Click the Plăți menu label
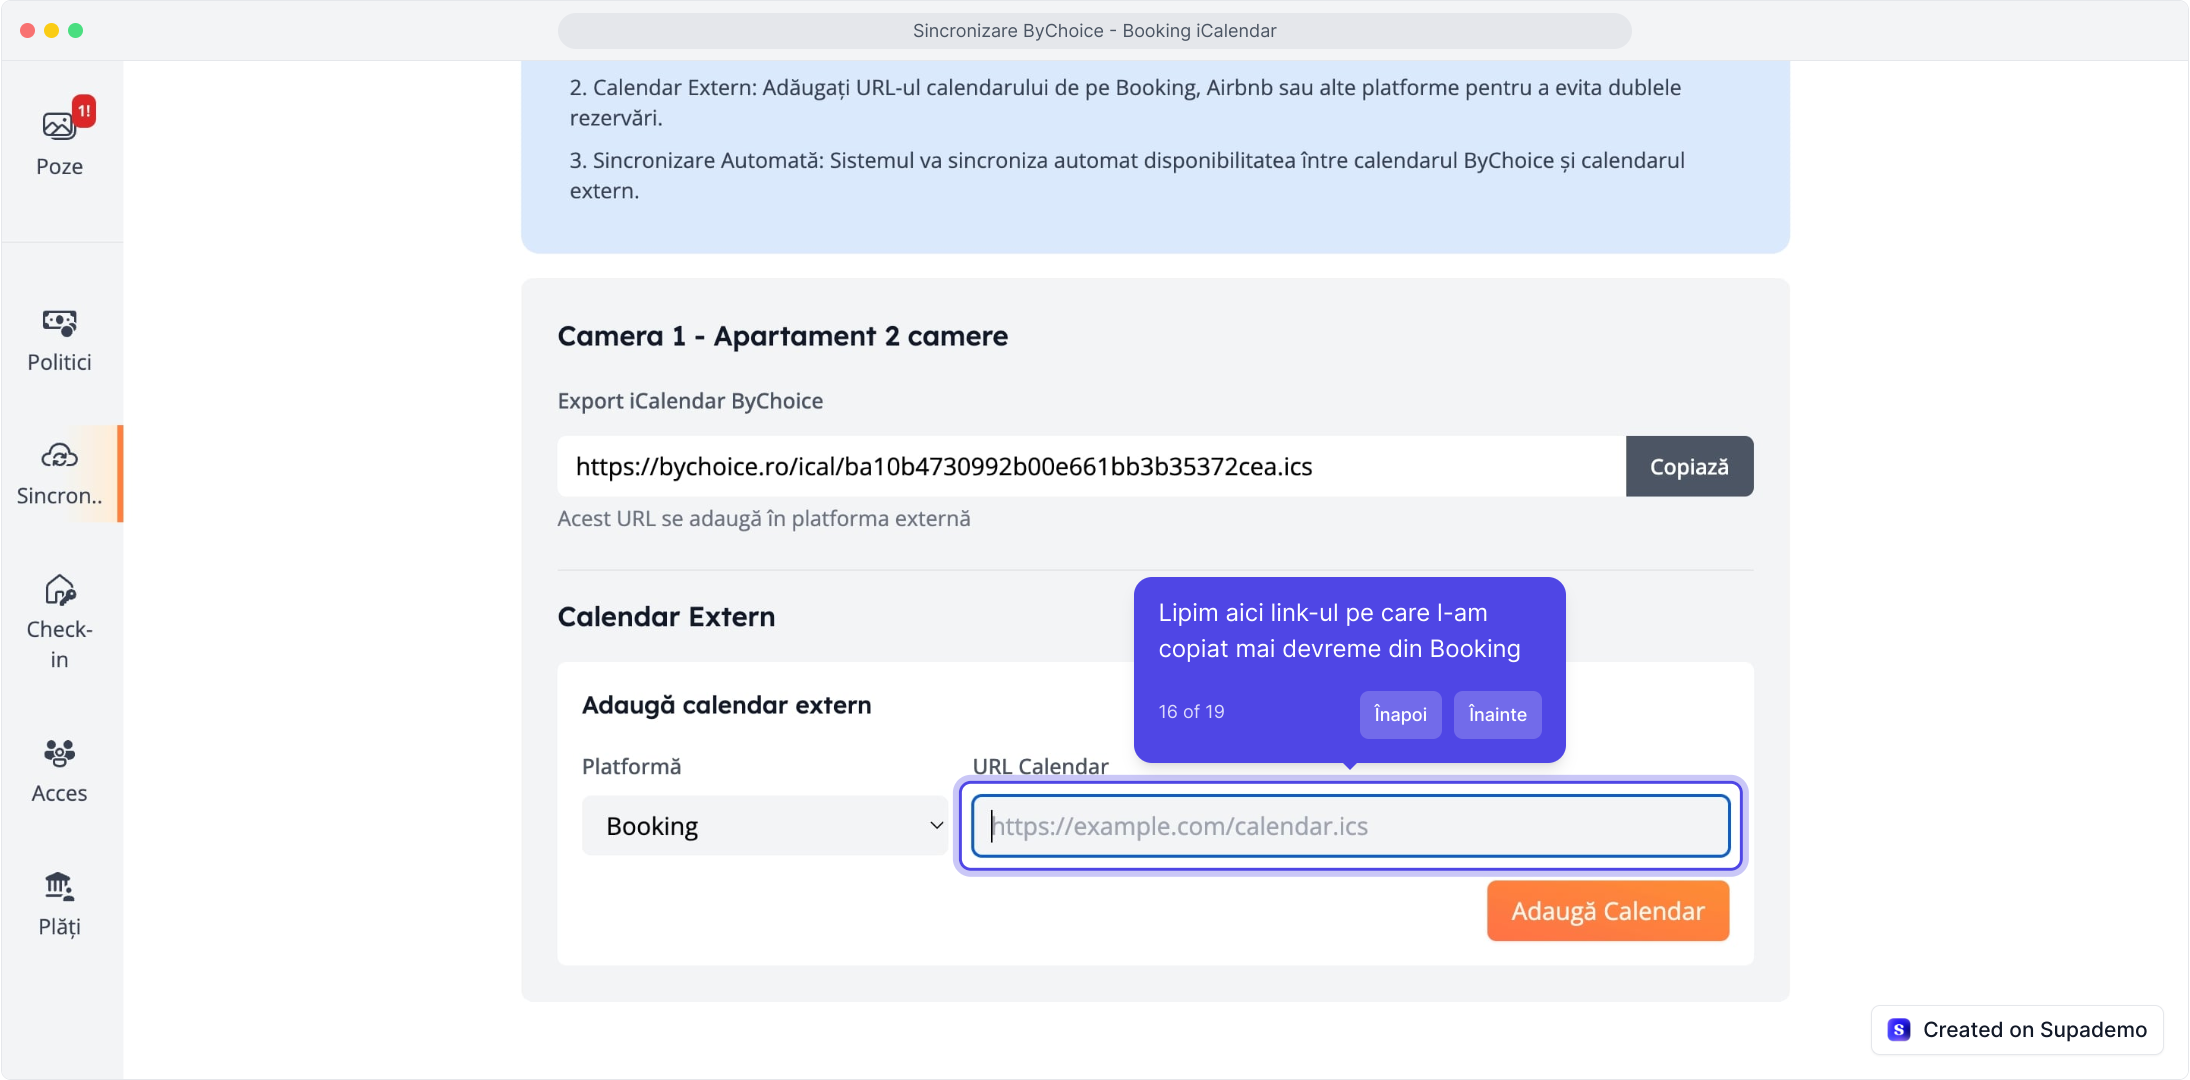This screenshot has width=2190, height=1080. tap(59, 927)
